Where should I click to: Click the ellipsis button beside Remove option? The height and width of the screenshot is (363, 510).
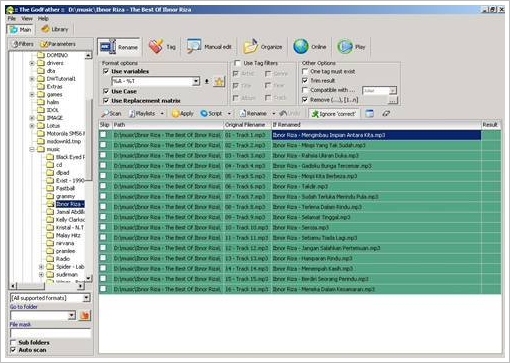pyautogui.click(x=393, y=100)
